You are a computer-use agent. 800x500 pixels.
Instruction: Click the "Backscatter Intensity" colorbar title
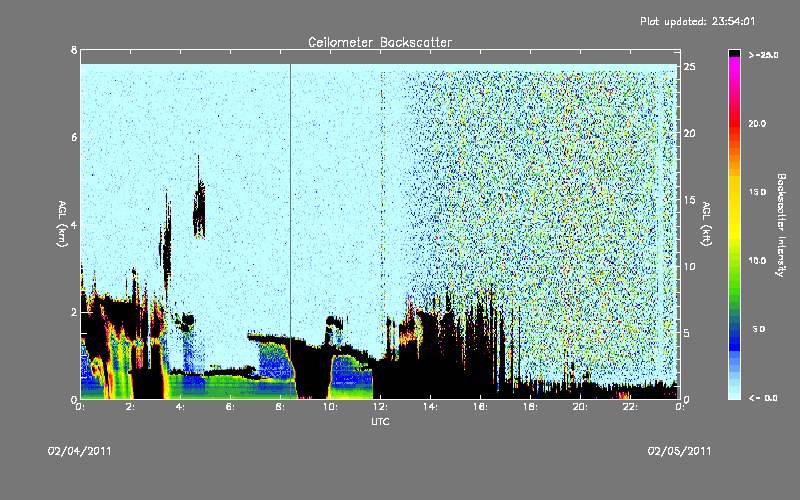[781, 225]
